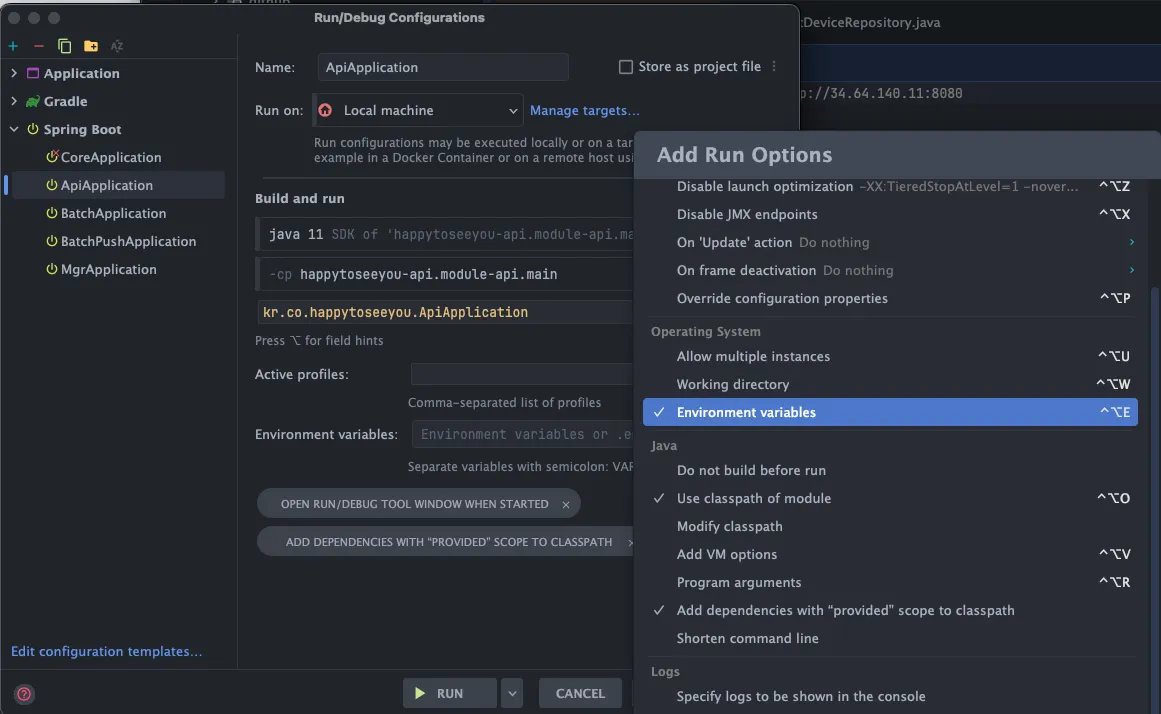
Task: Sort configurations alphabetically icon
Action: [116, 46]
